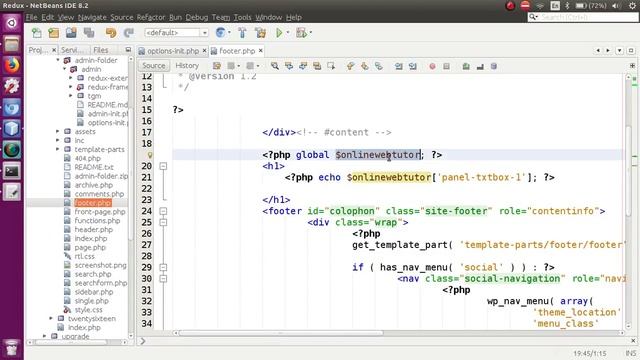Expand the template-parts folder node

(58, 149)
